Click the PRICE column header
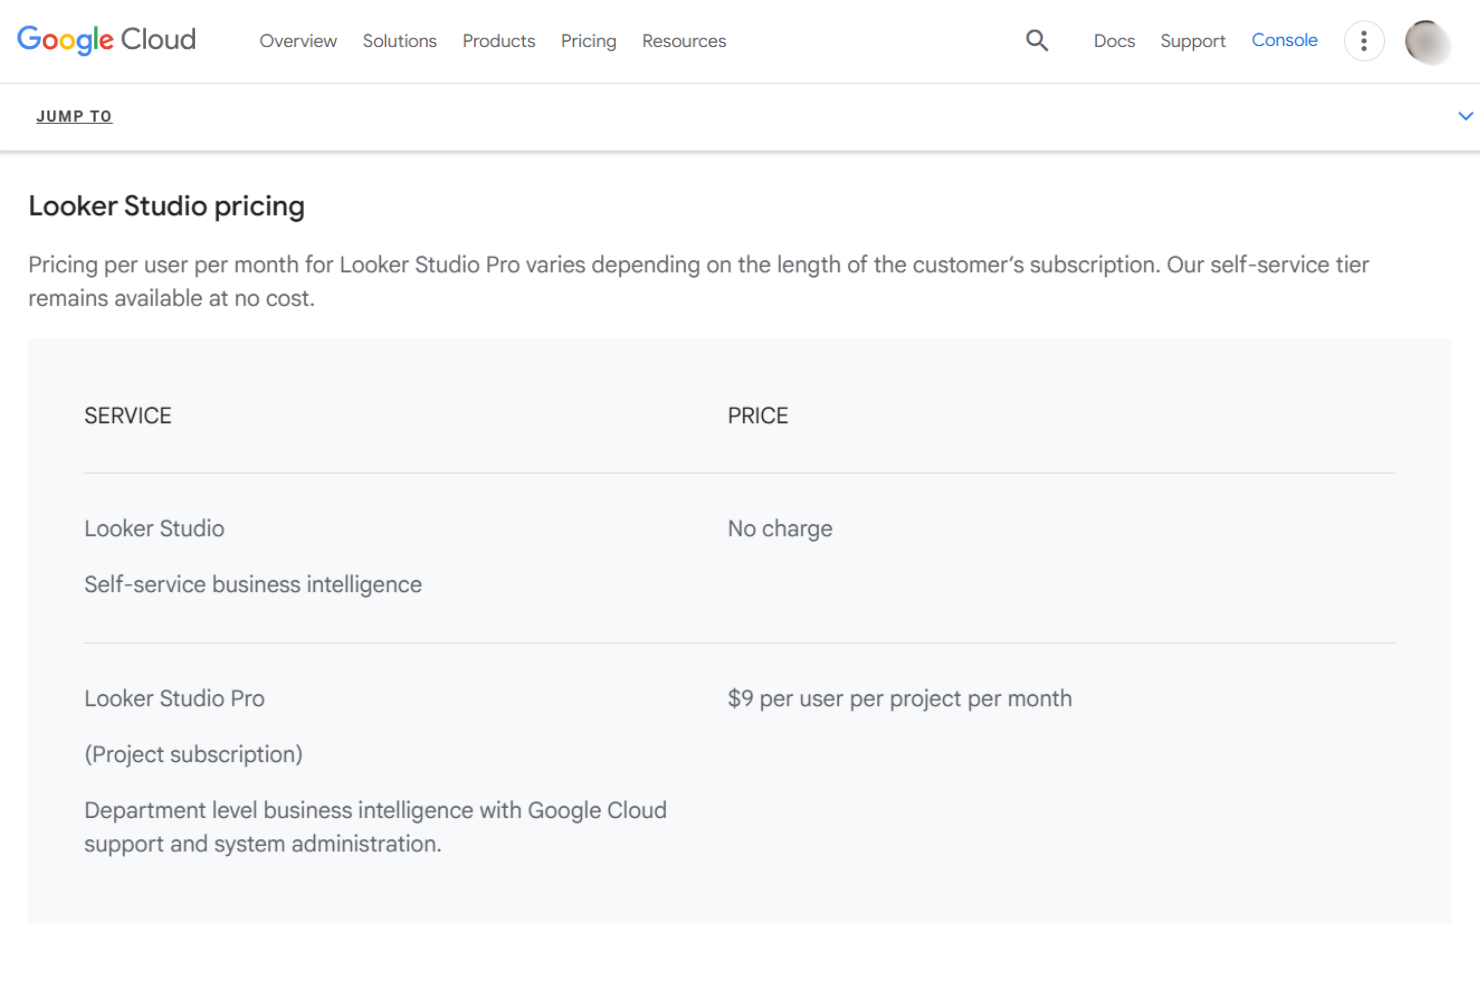1480x987 pixels. [x=758, y=416]
